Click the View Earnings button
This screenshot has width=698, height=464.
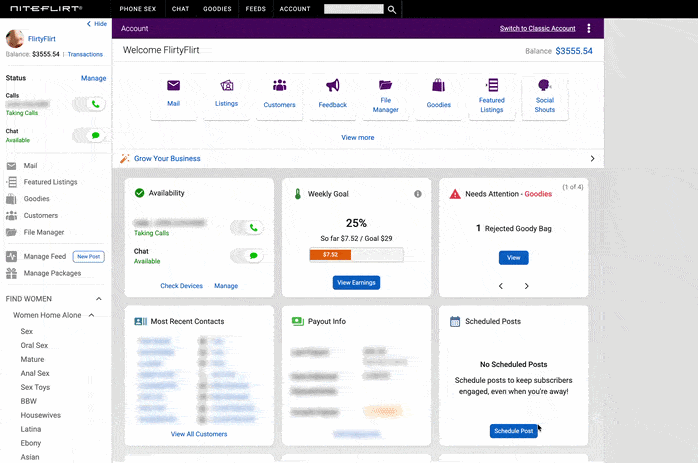(x=356, y=283)
